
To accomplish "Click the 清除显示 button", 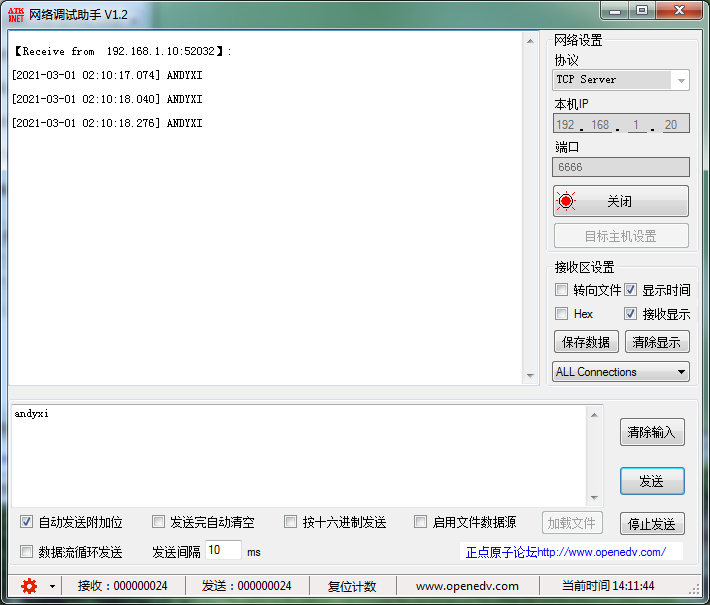I will point(657,341).
